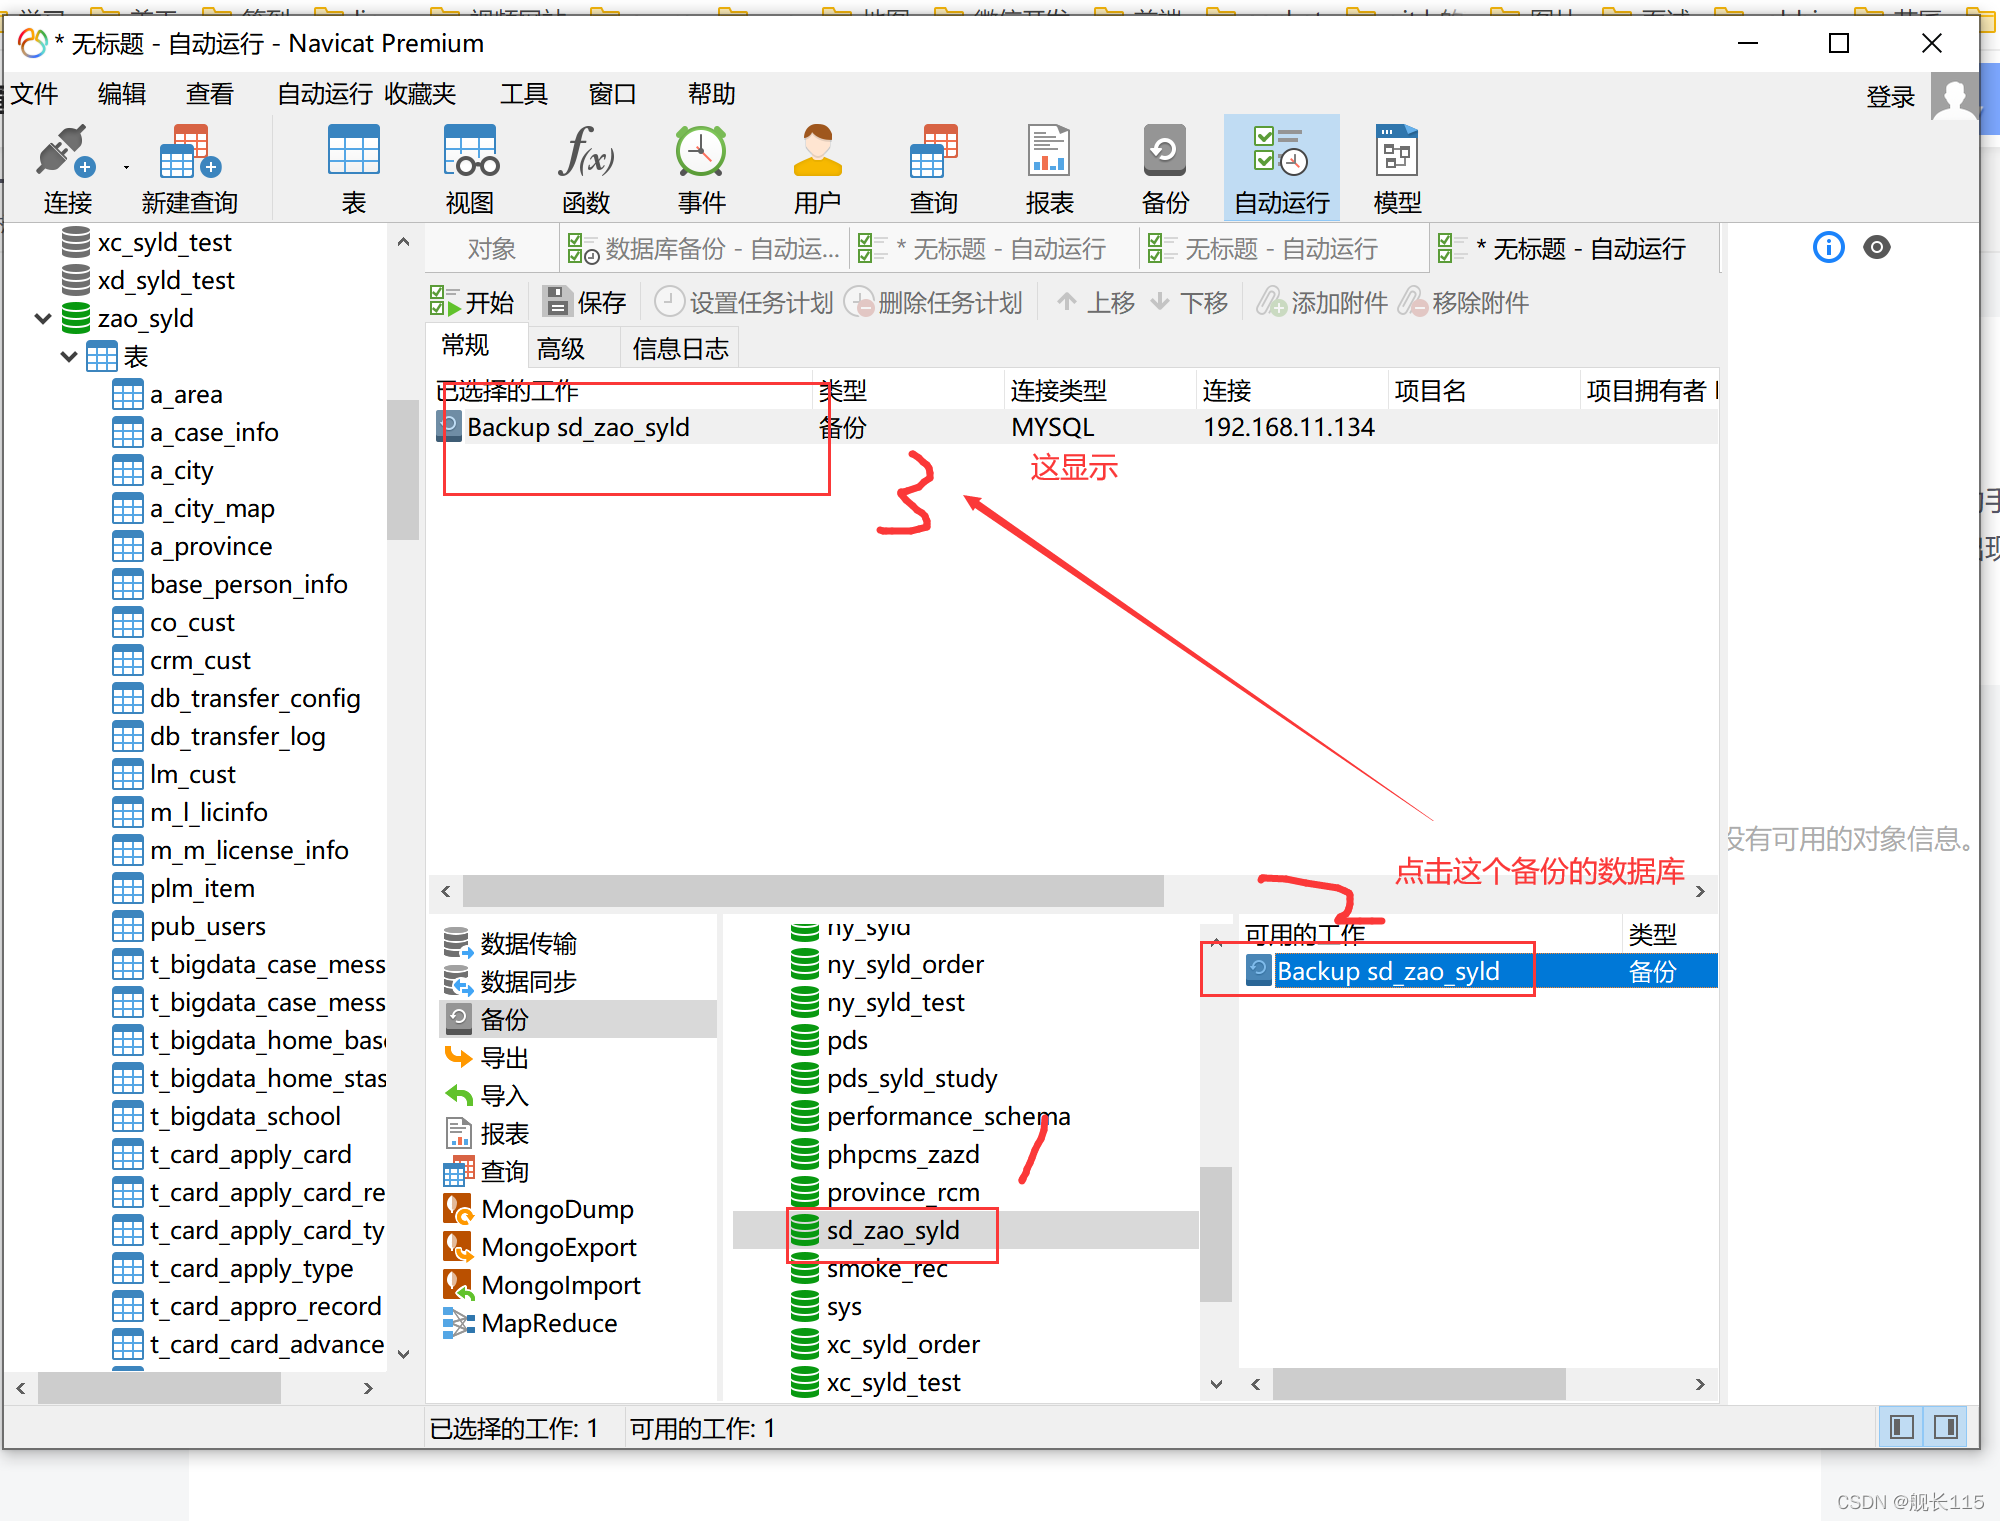
Task: Click Move Down (下移) button
Action: (1189, 302)
